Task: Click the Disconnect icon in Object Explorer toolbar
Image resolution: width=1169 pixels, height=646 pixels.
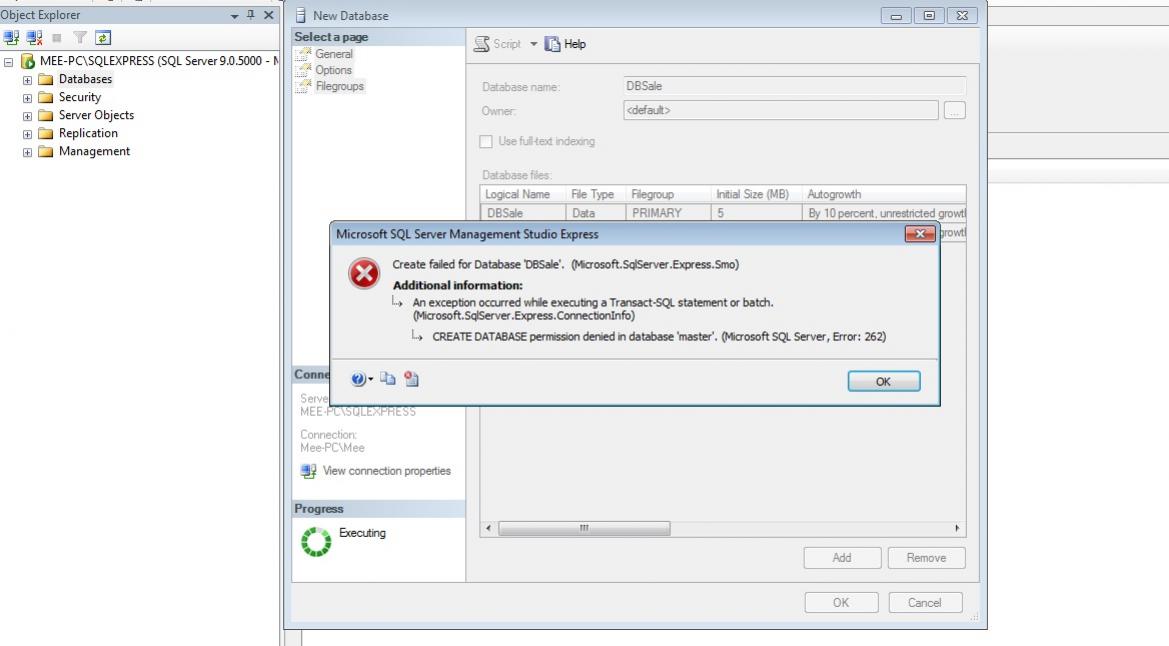Action: point(34,37)
